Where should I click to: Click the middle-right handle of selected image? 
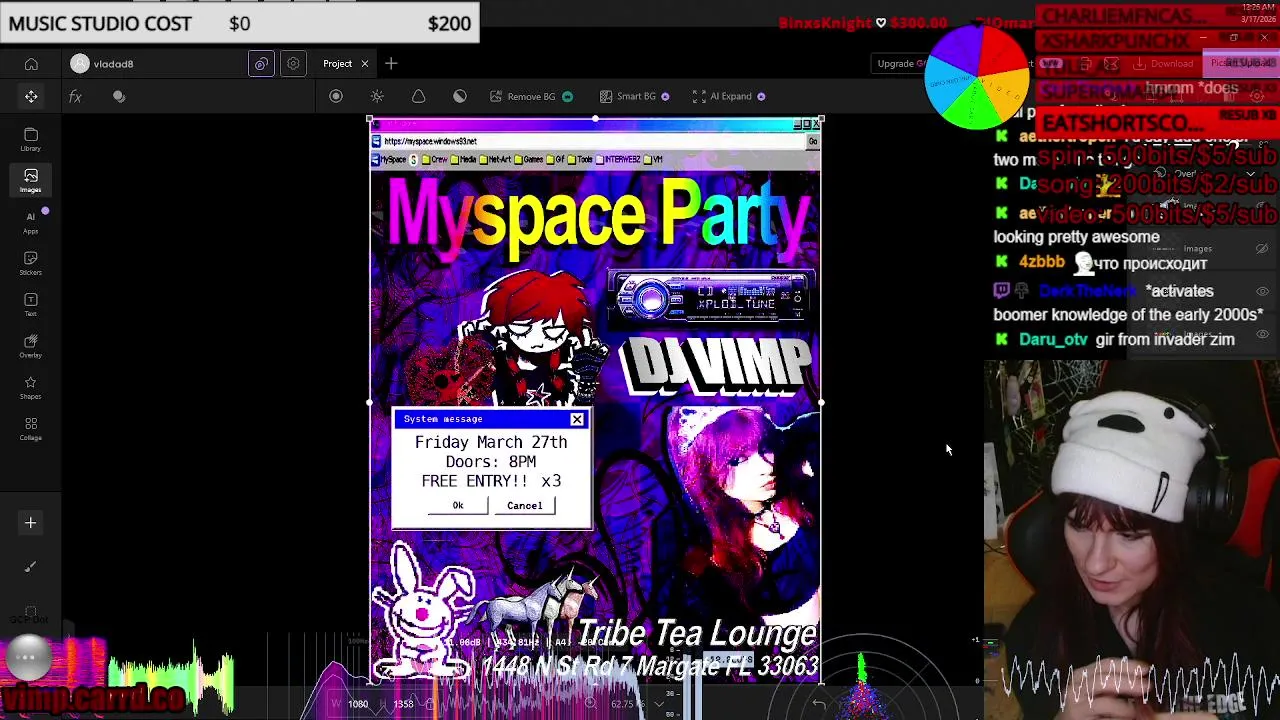[821, 402]
